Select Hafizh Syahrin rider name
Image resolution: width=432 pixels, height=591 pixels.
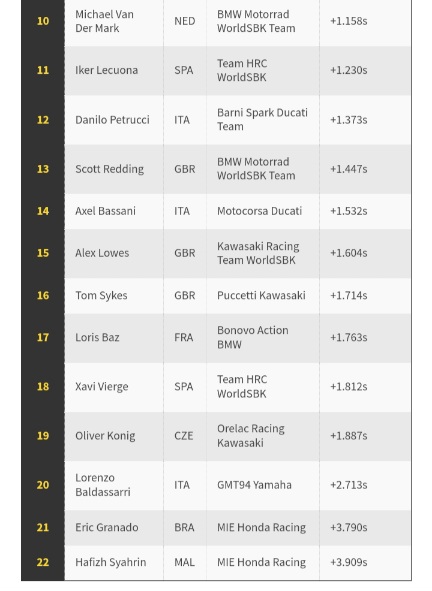click(110, 562)
